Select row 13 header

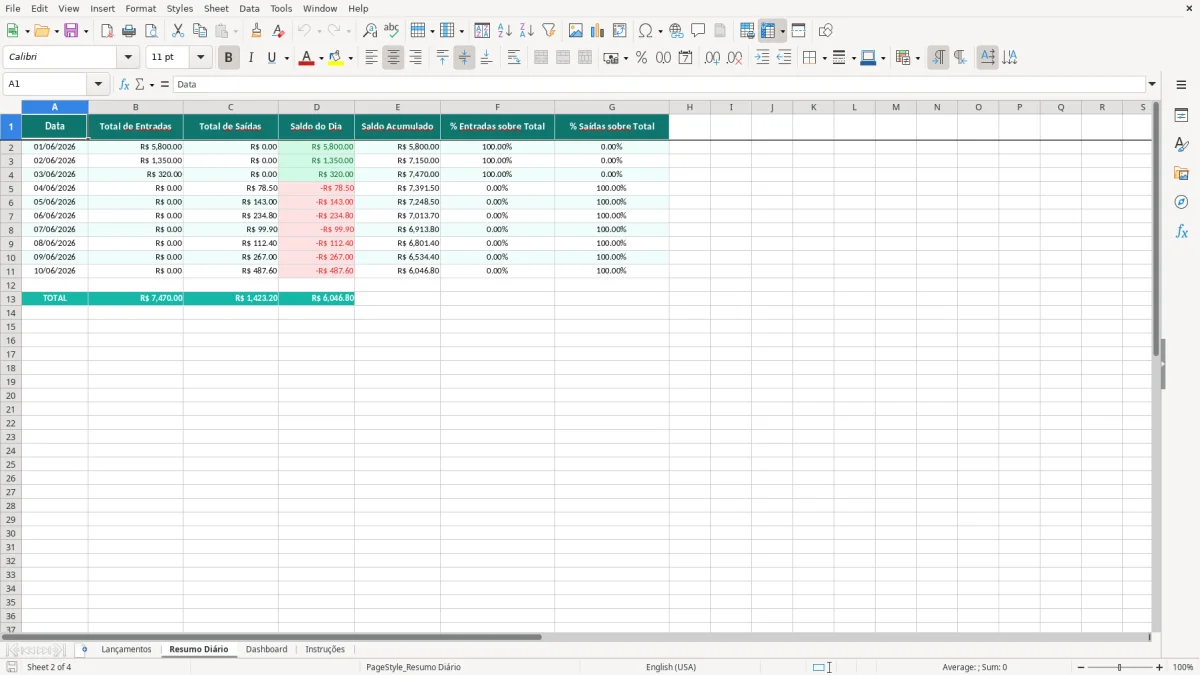[11, 298]
